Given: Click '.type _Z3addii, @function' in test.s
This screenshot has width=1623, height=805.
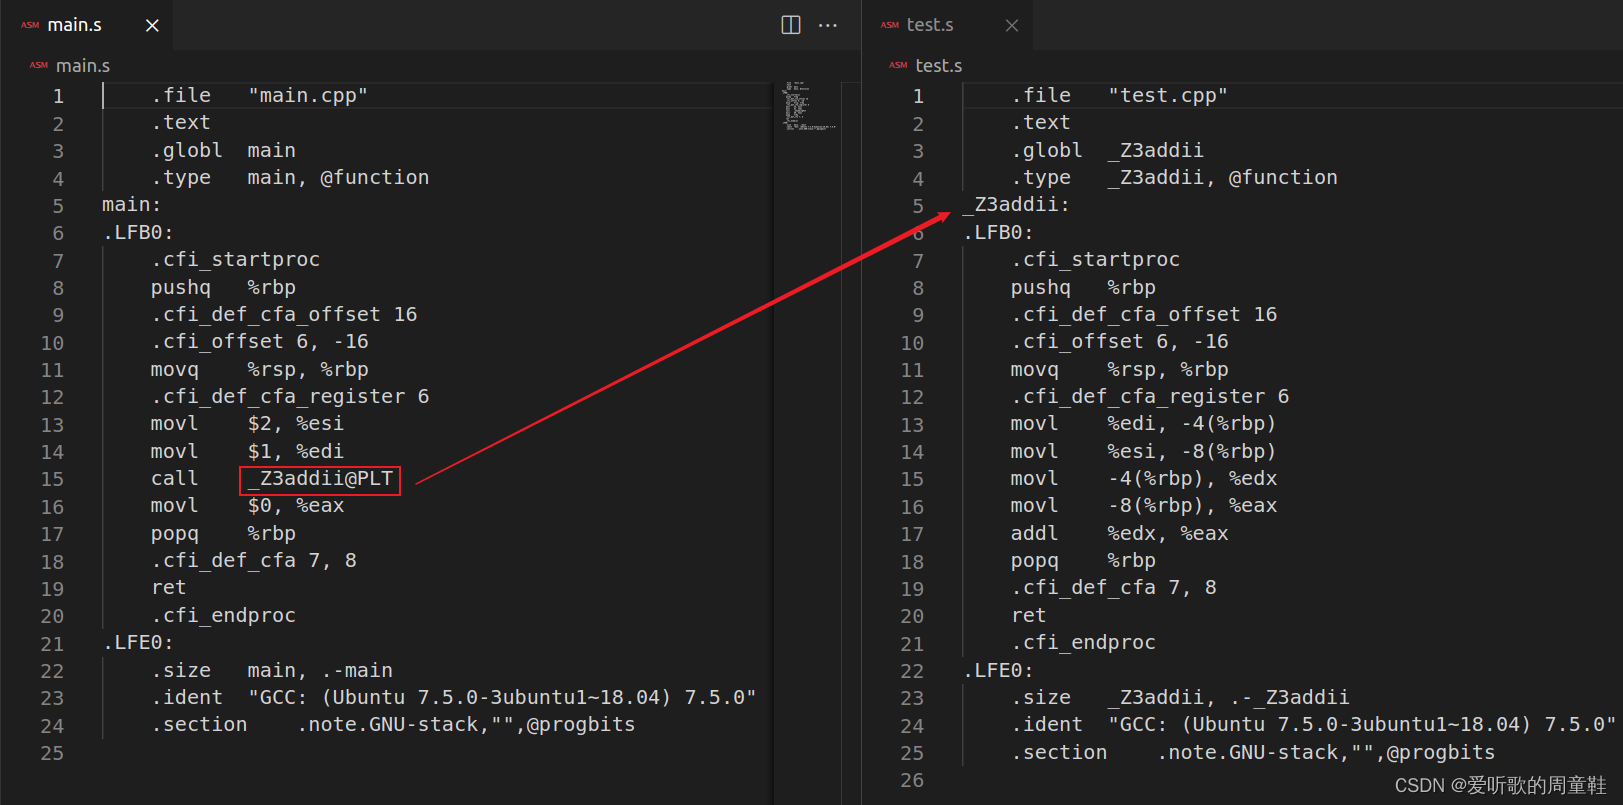Looking at the screenshot, I should [x=1174, y=177].
